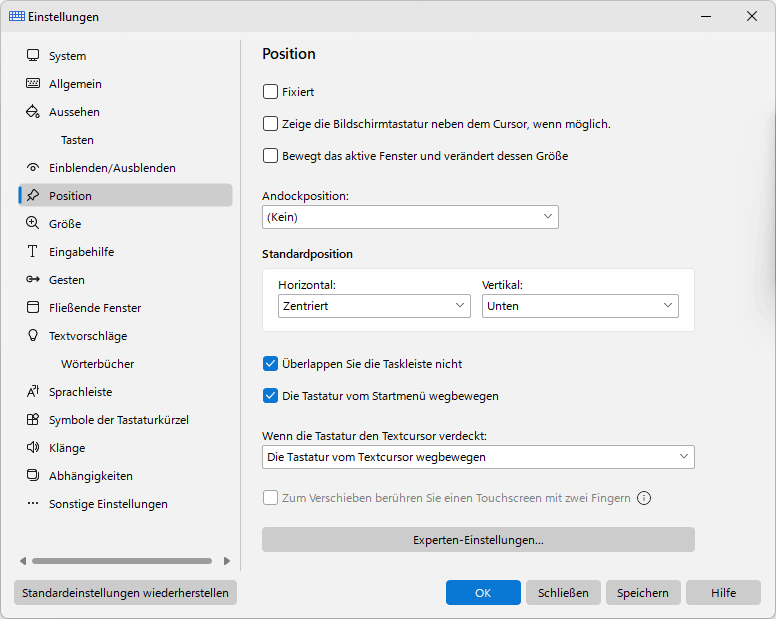Click the Sonstige Einstellungen ellipsis icon
The image size is (776, 619).
click(33, 503)
